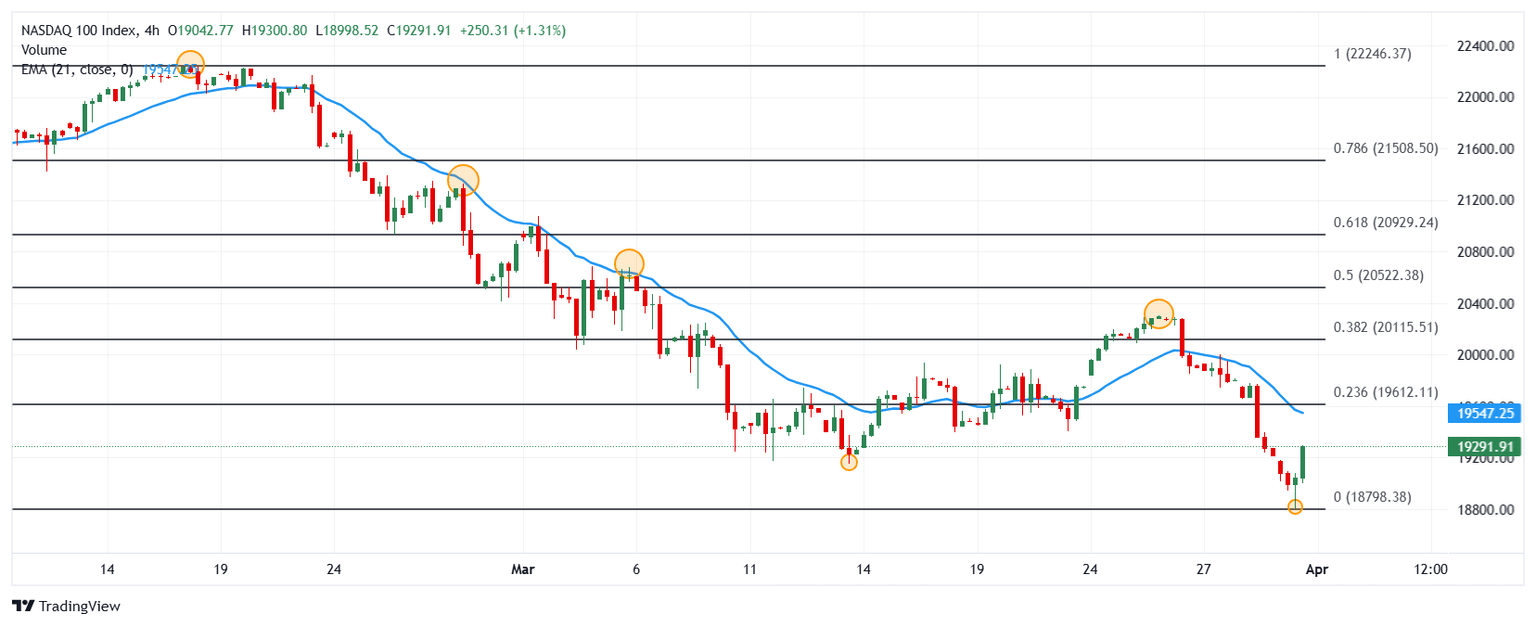Image resolution: width=1536 pixels, height=626 pixels.
Task: Select the Volume indicator label
Action: [x=44, y=50]
